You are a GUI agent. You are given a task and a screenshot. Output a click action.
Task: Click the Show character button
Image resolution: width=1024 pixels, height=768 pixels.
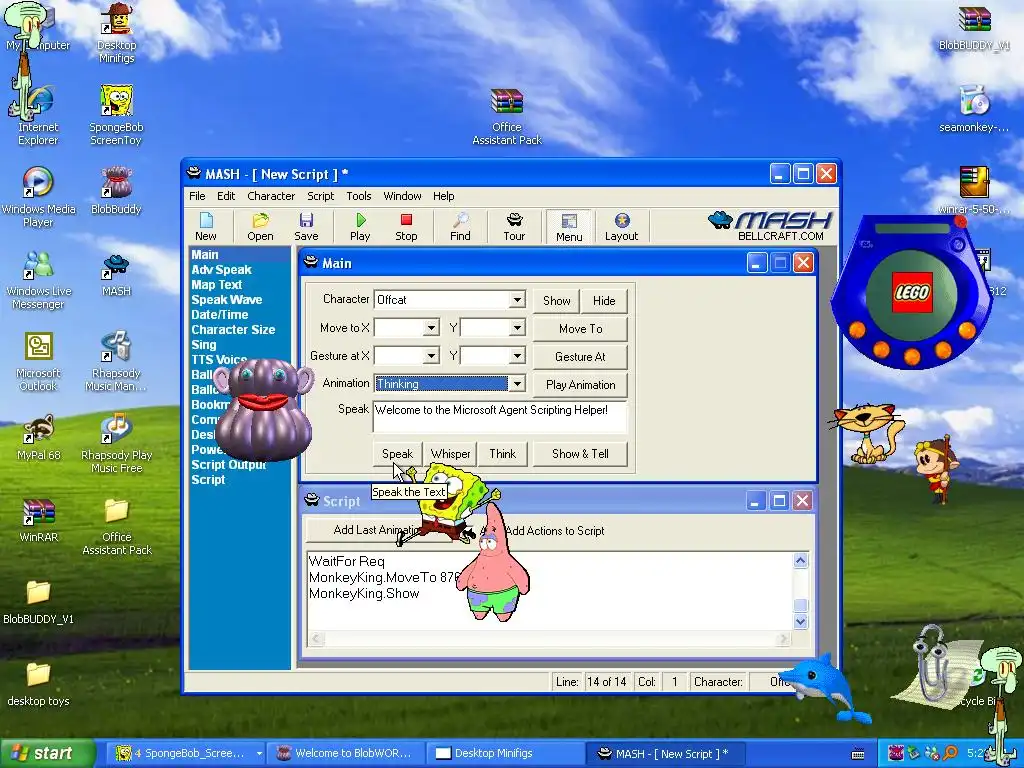pyautogui.click(x=556, y=300)
